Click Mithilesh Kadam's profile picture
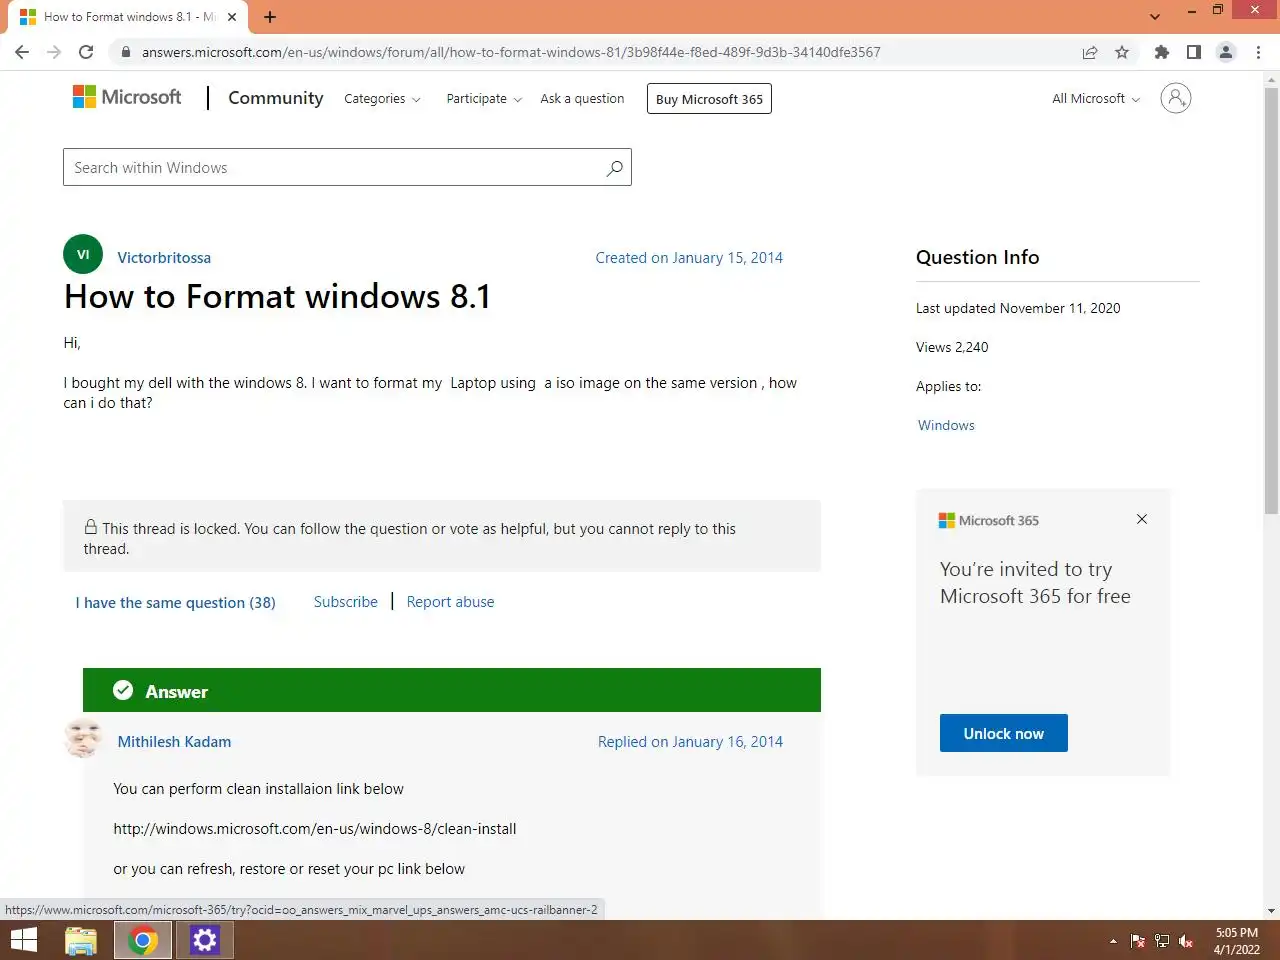This screenshot has height=960, width=1280. click(83, 739)
